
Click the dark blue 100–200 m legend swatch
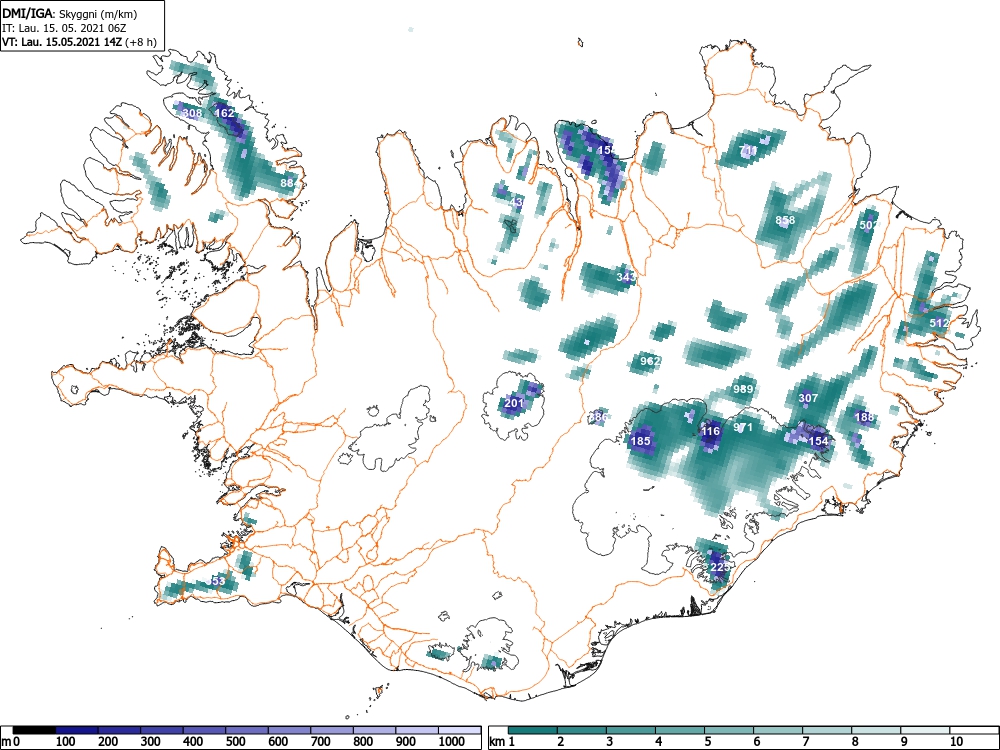[77, 730]
